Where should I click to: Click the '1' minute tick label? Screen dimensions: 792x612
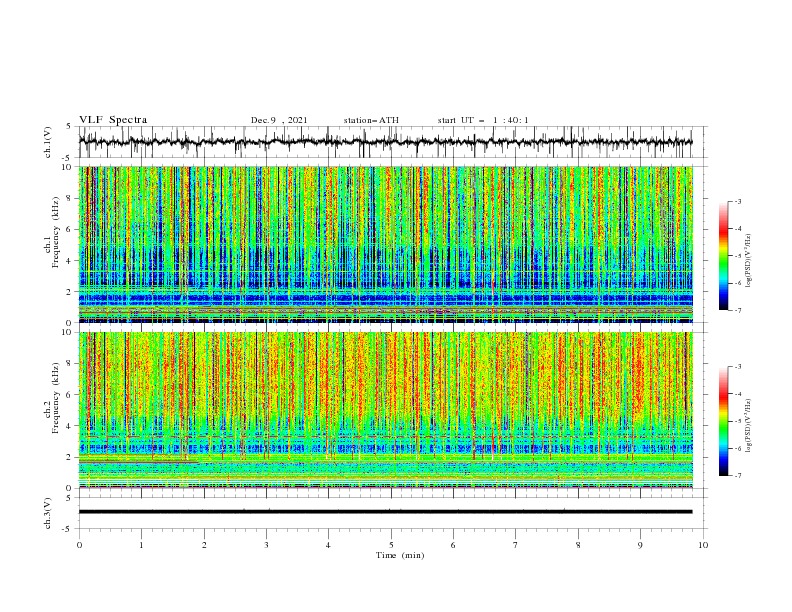[x=141, y=545]
